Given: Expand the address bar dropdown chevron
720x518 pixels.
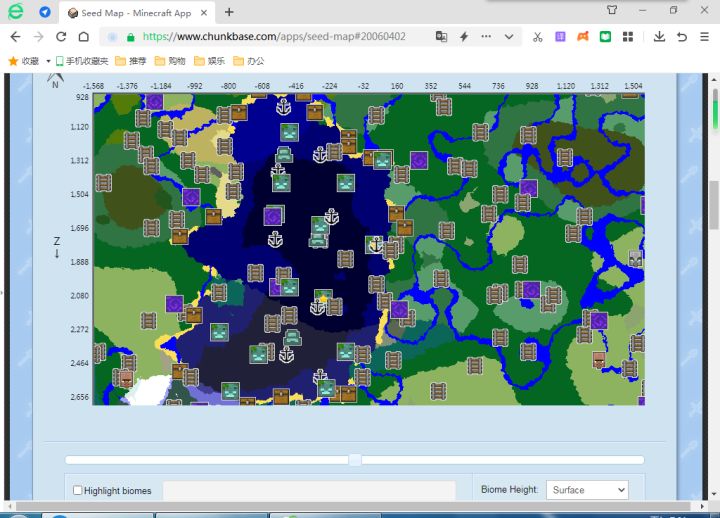Looking at the screenshot, I should [x=509, y=37].
